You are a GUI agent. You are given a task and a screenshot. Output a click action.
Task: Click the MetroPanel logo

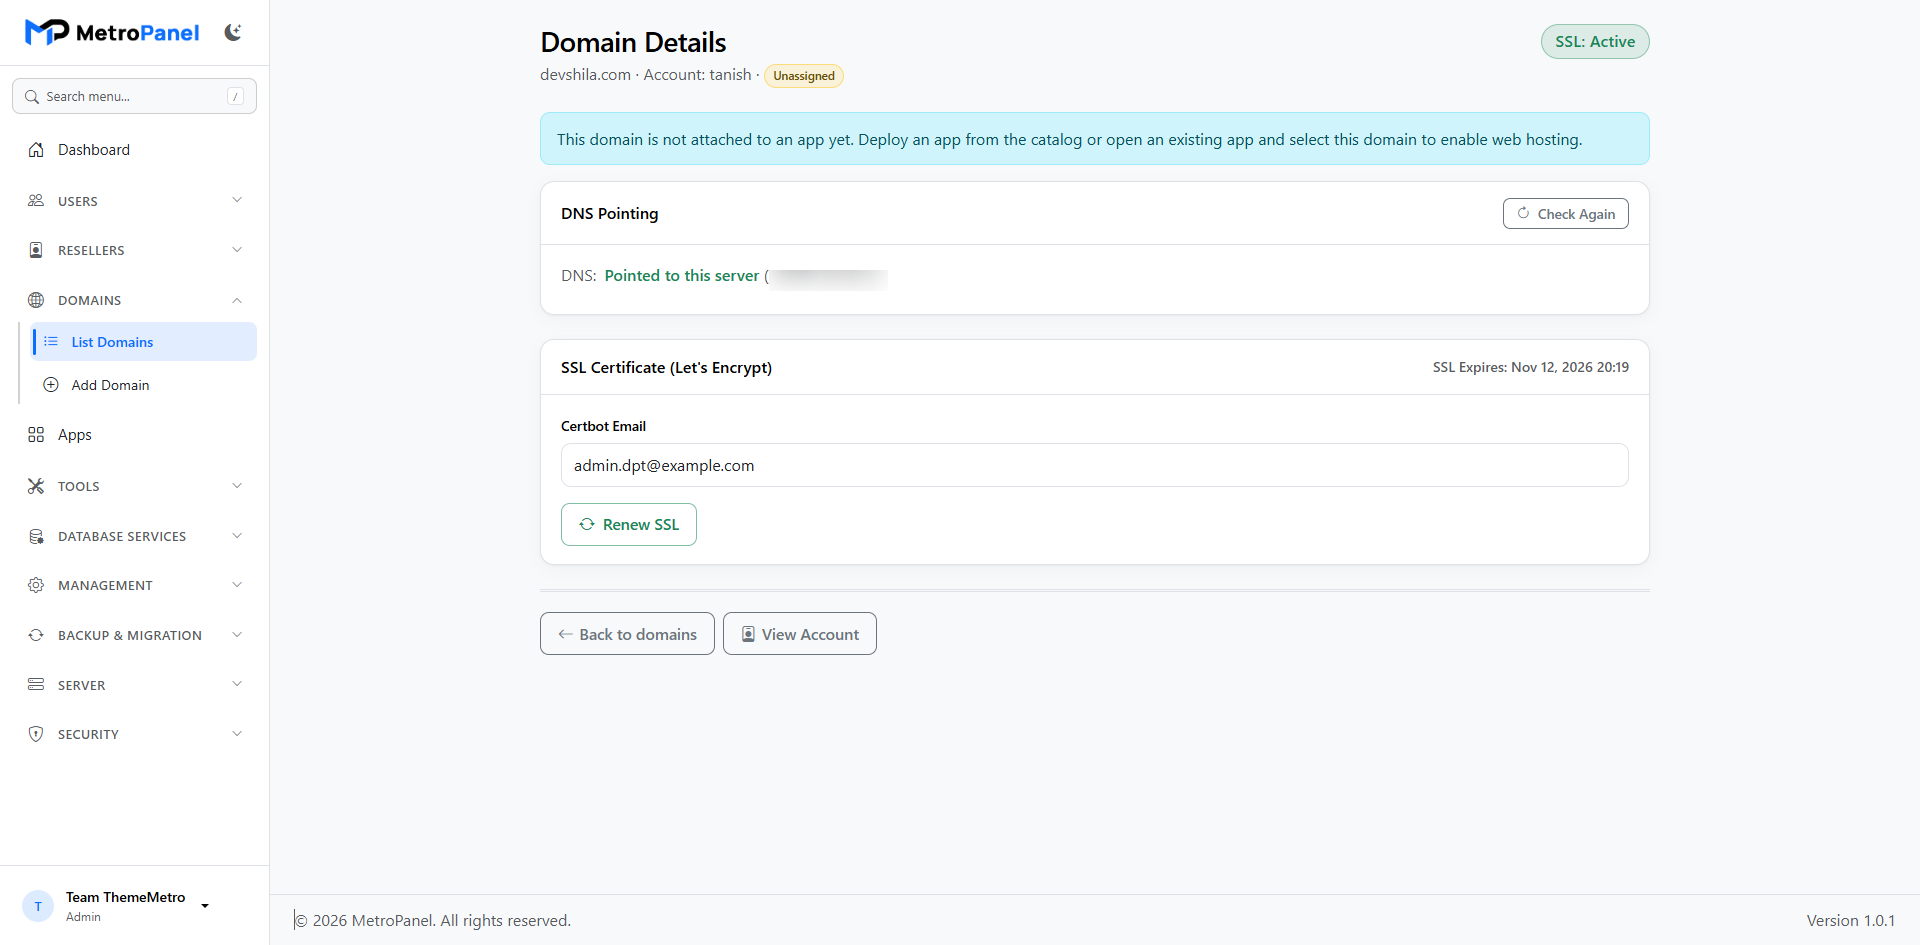click(x=112, y=33)
